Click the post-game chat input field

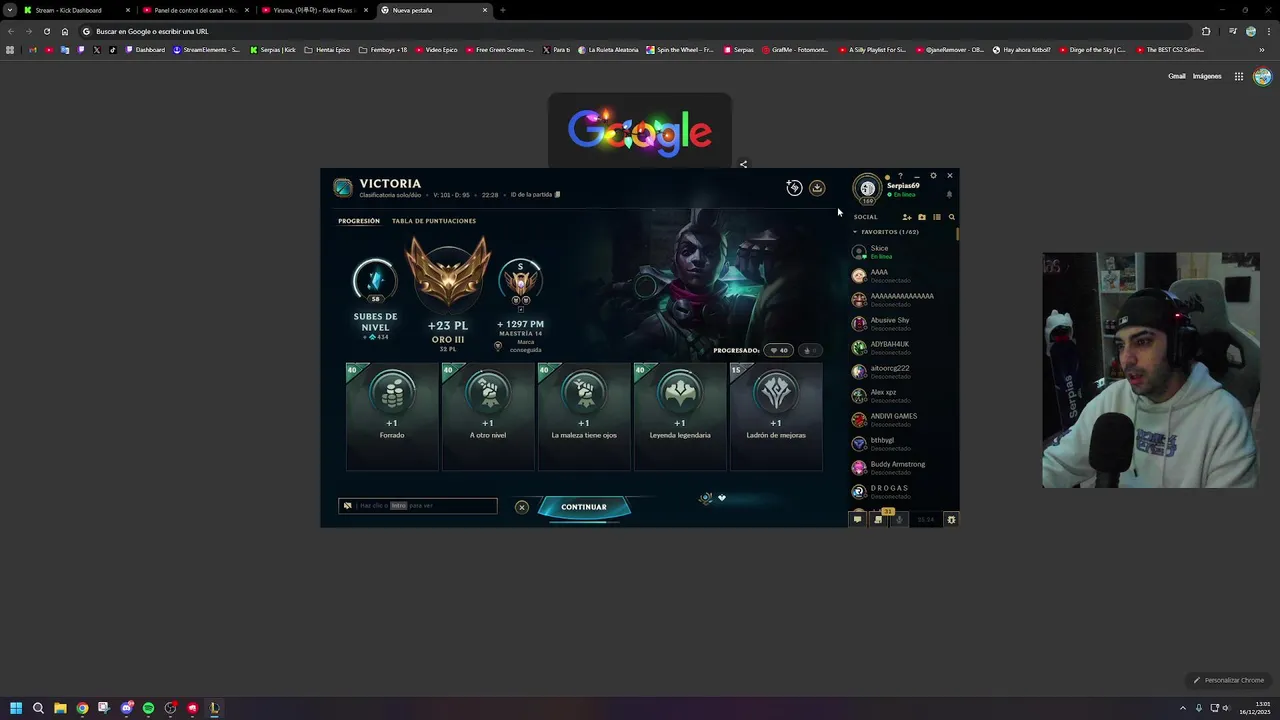(418, 506)
